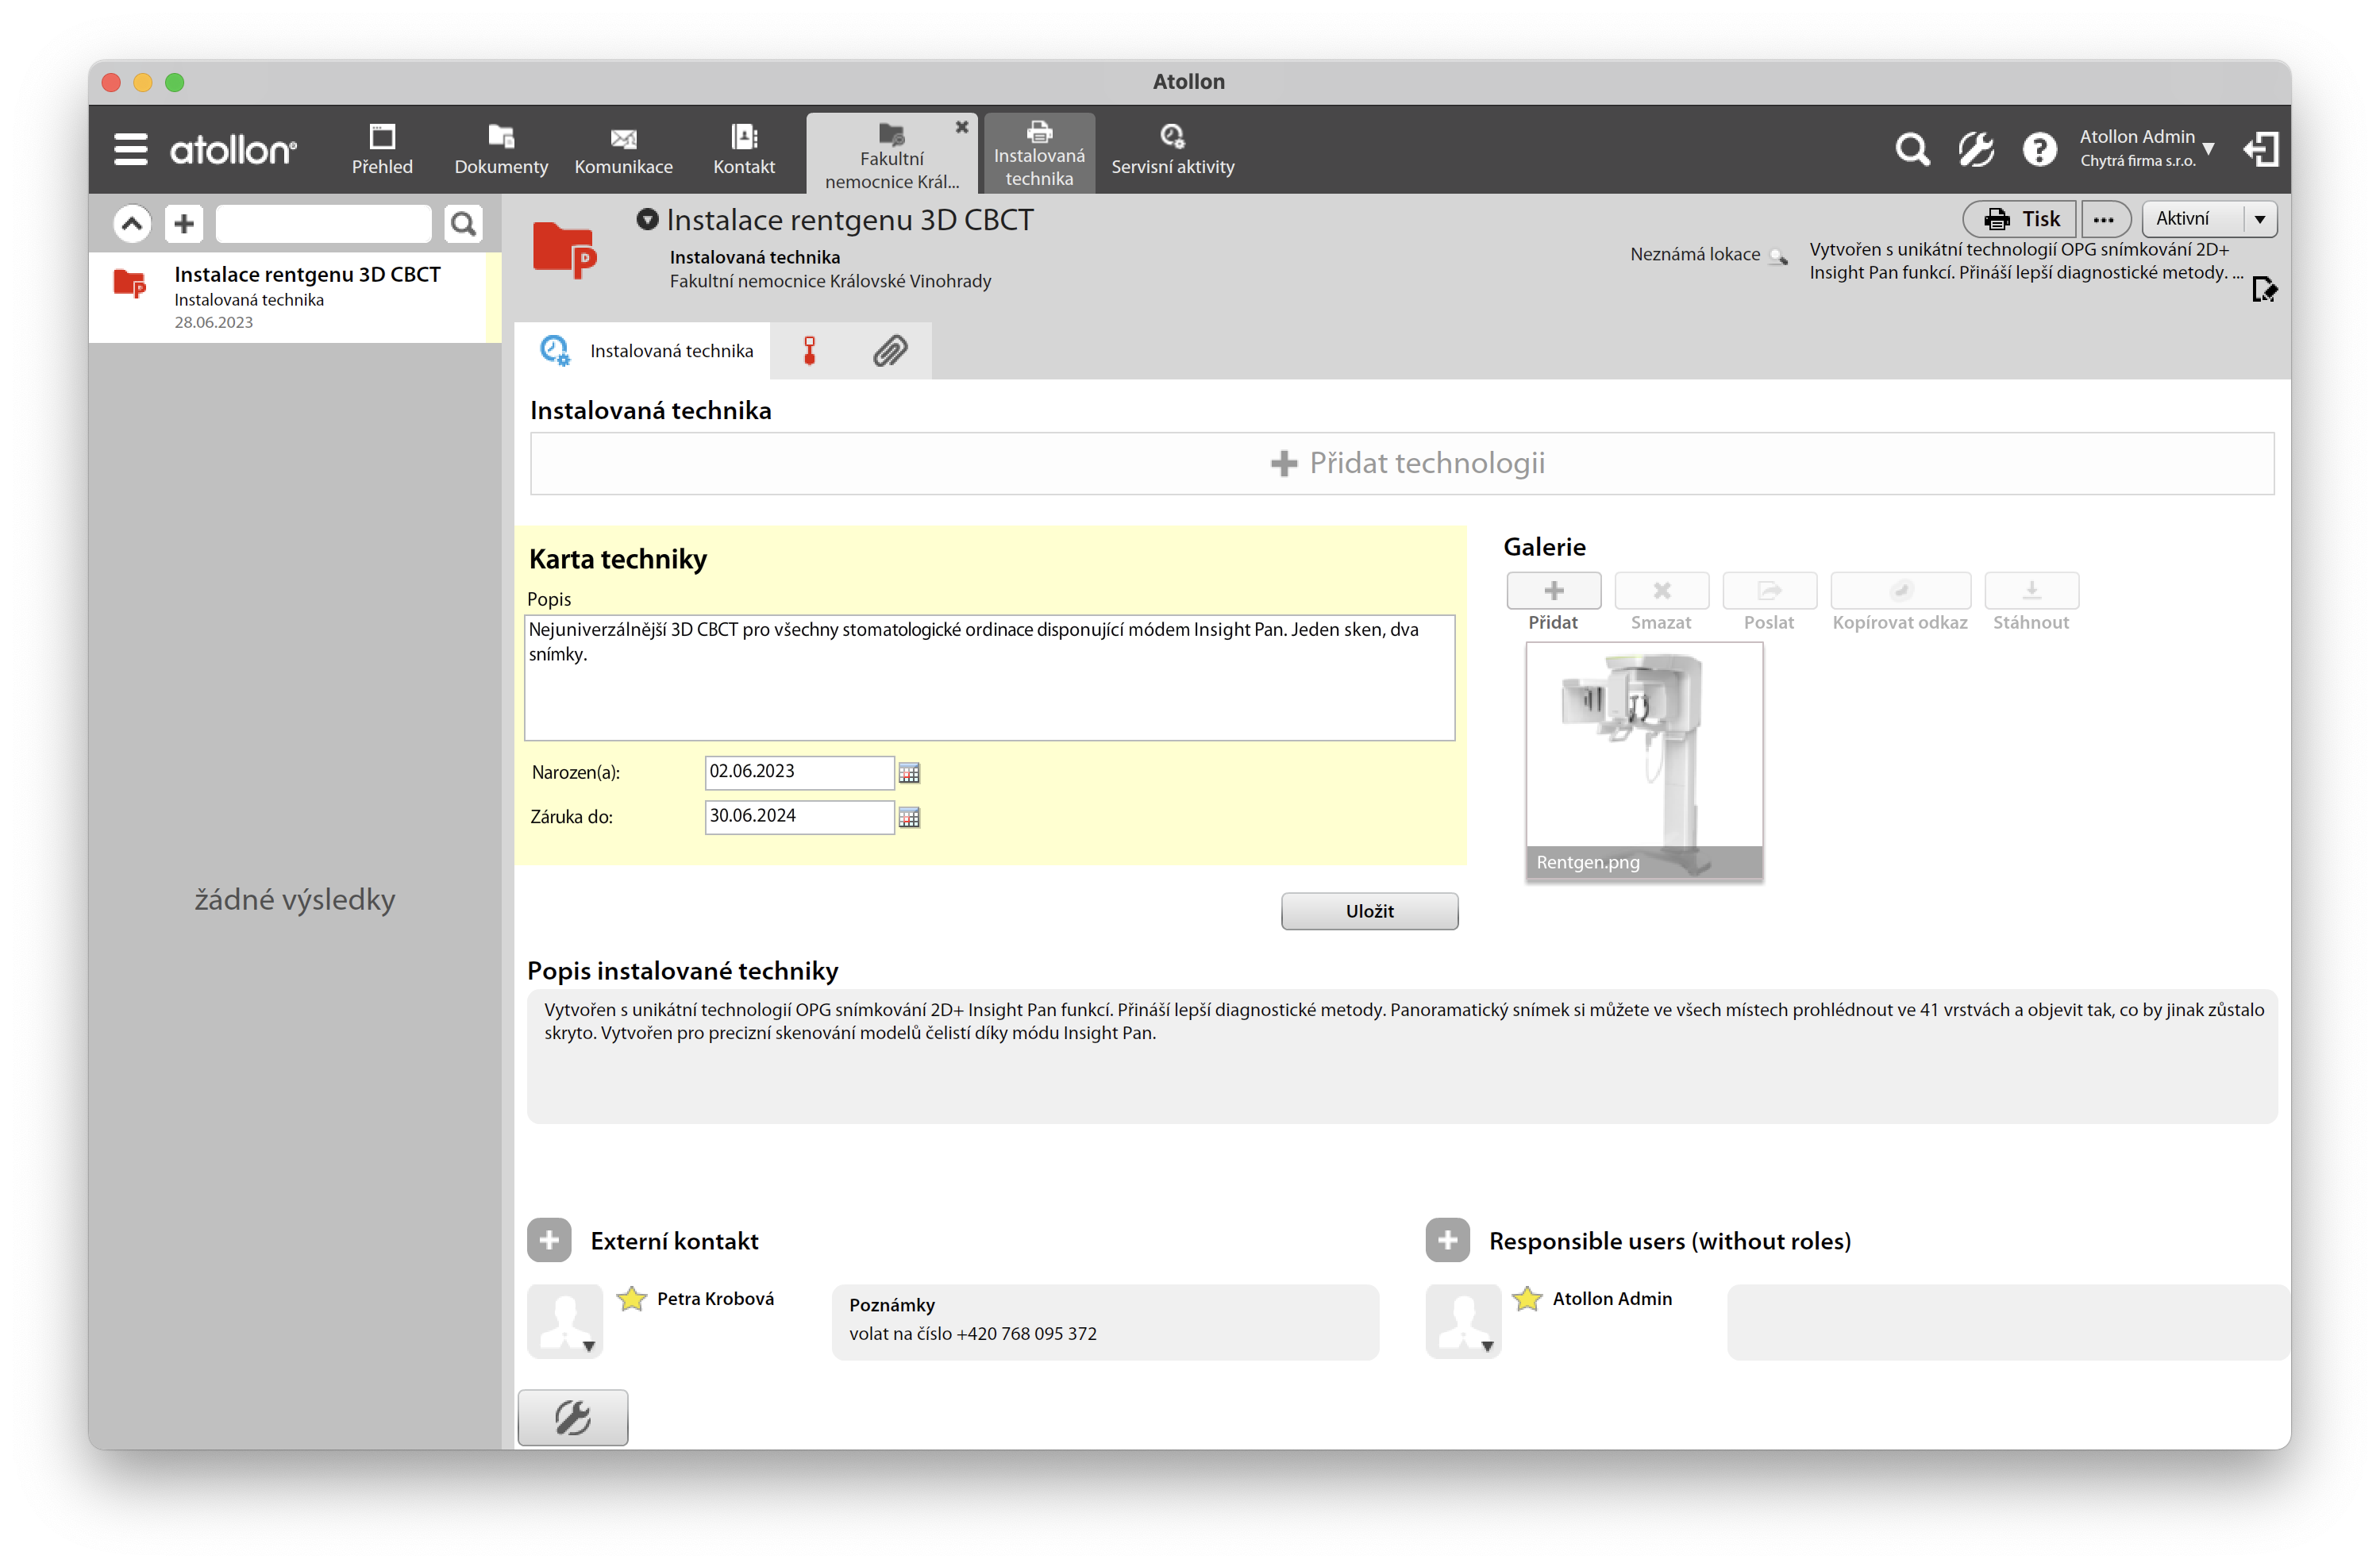Viewport: 2380px width, 1567px height.
Task: Toggle favorite star for Petra Krobová
Action: point(632,1299)
